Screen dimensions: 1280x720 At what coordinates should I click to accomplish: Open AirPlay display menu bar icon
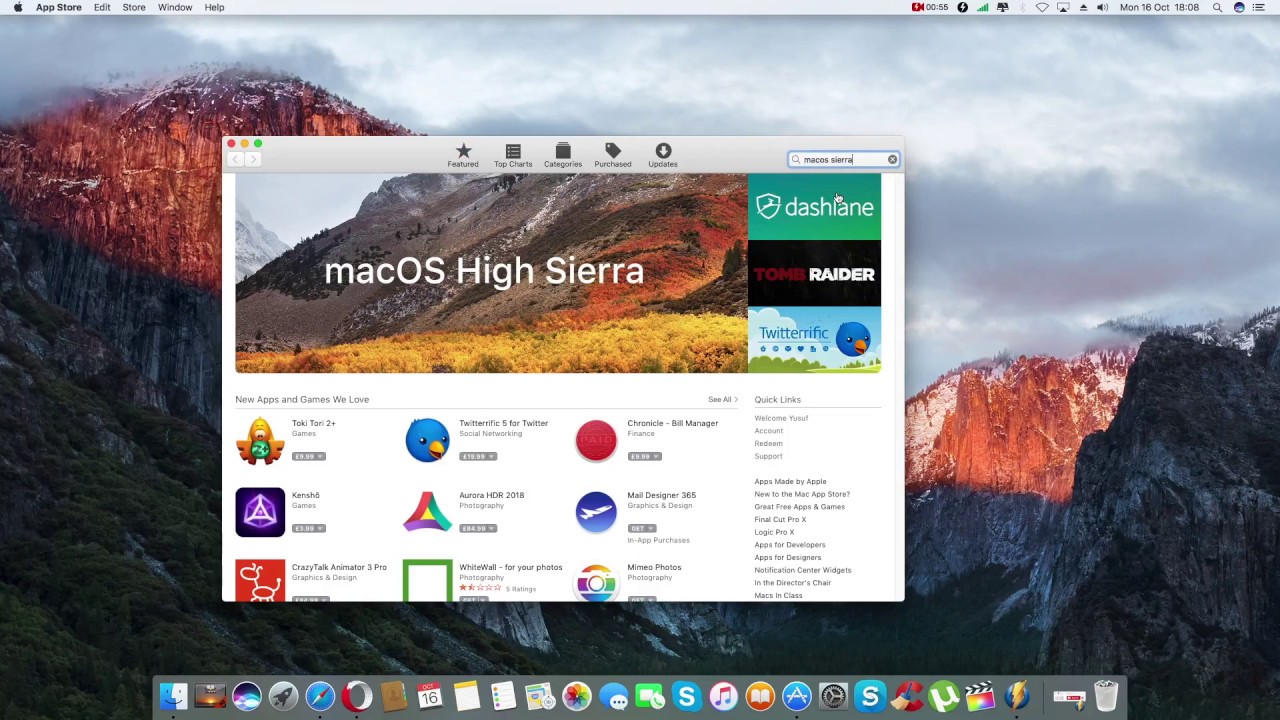1063,7
